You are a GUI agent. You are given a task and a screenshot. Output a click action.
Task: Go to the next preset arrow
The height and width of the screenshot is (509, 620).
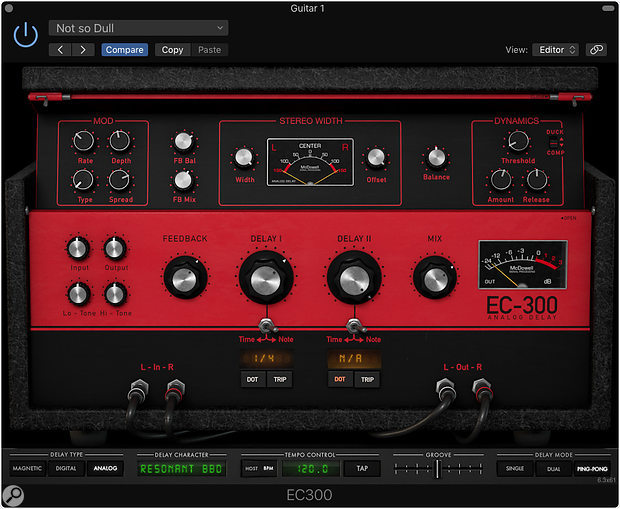83,50
